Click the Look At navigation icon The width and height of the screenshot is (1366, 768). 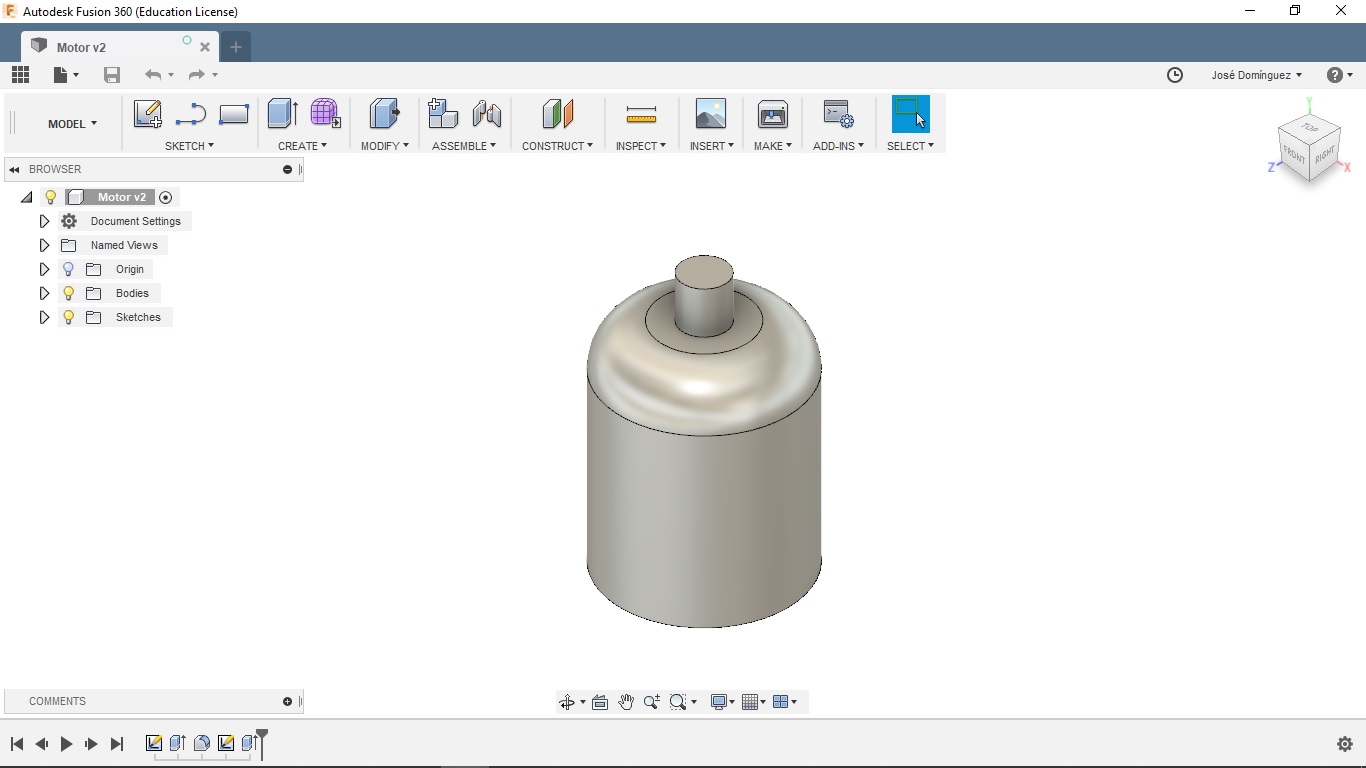point(600,702)
